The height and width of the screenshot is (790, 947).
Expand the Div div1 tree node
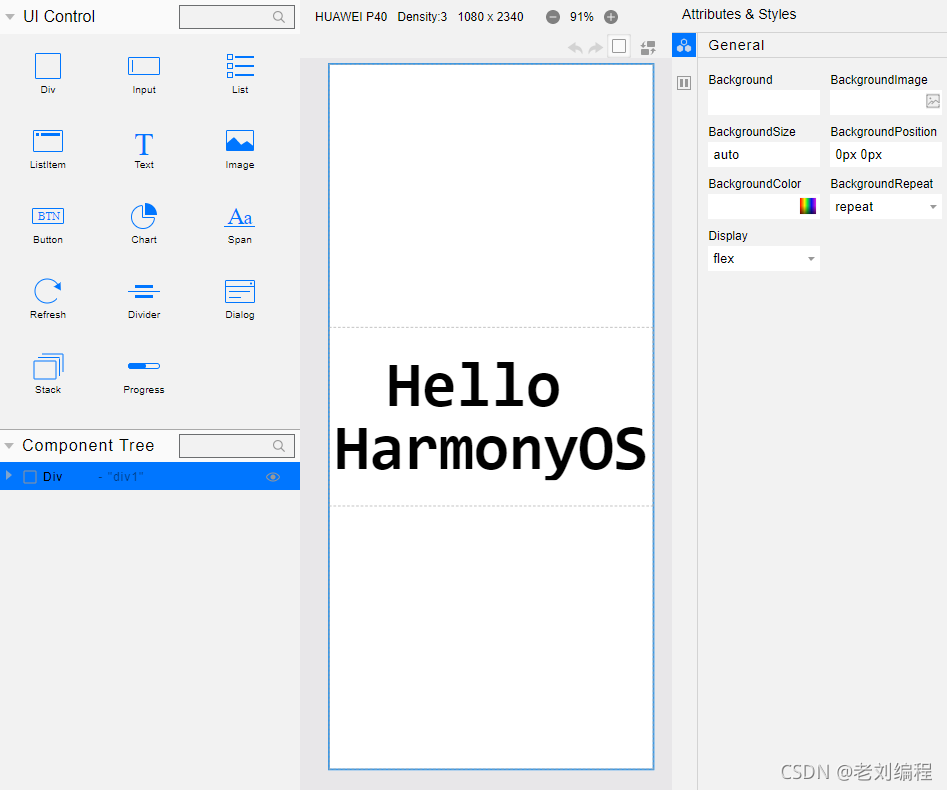(8, 475)
